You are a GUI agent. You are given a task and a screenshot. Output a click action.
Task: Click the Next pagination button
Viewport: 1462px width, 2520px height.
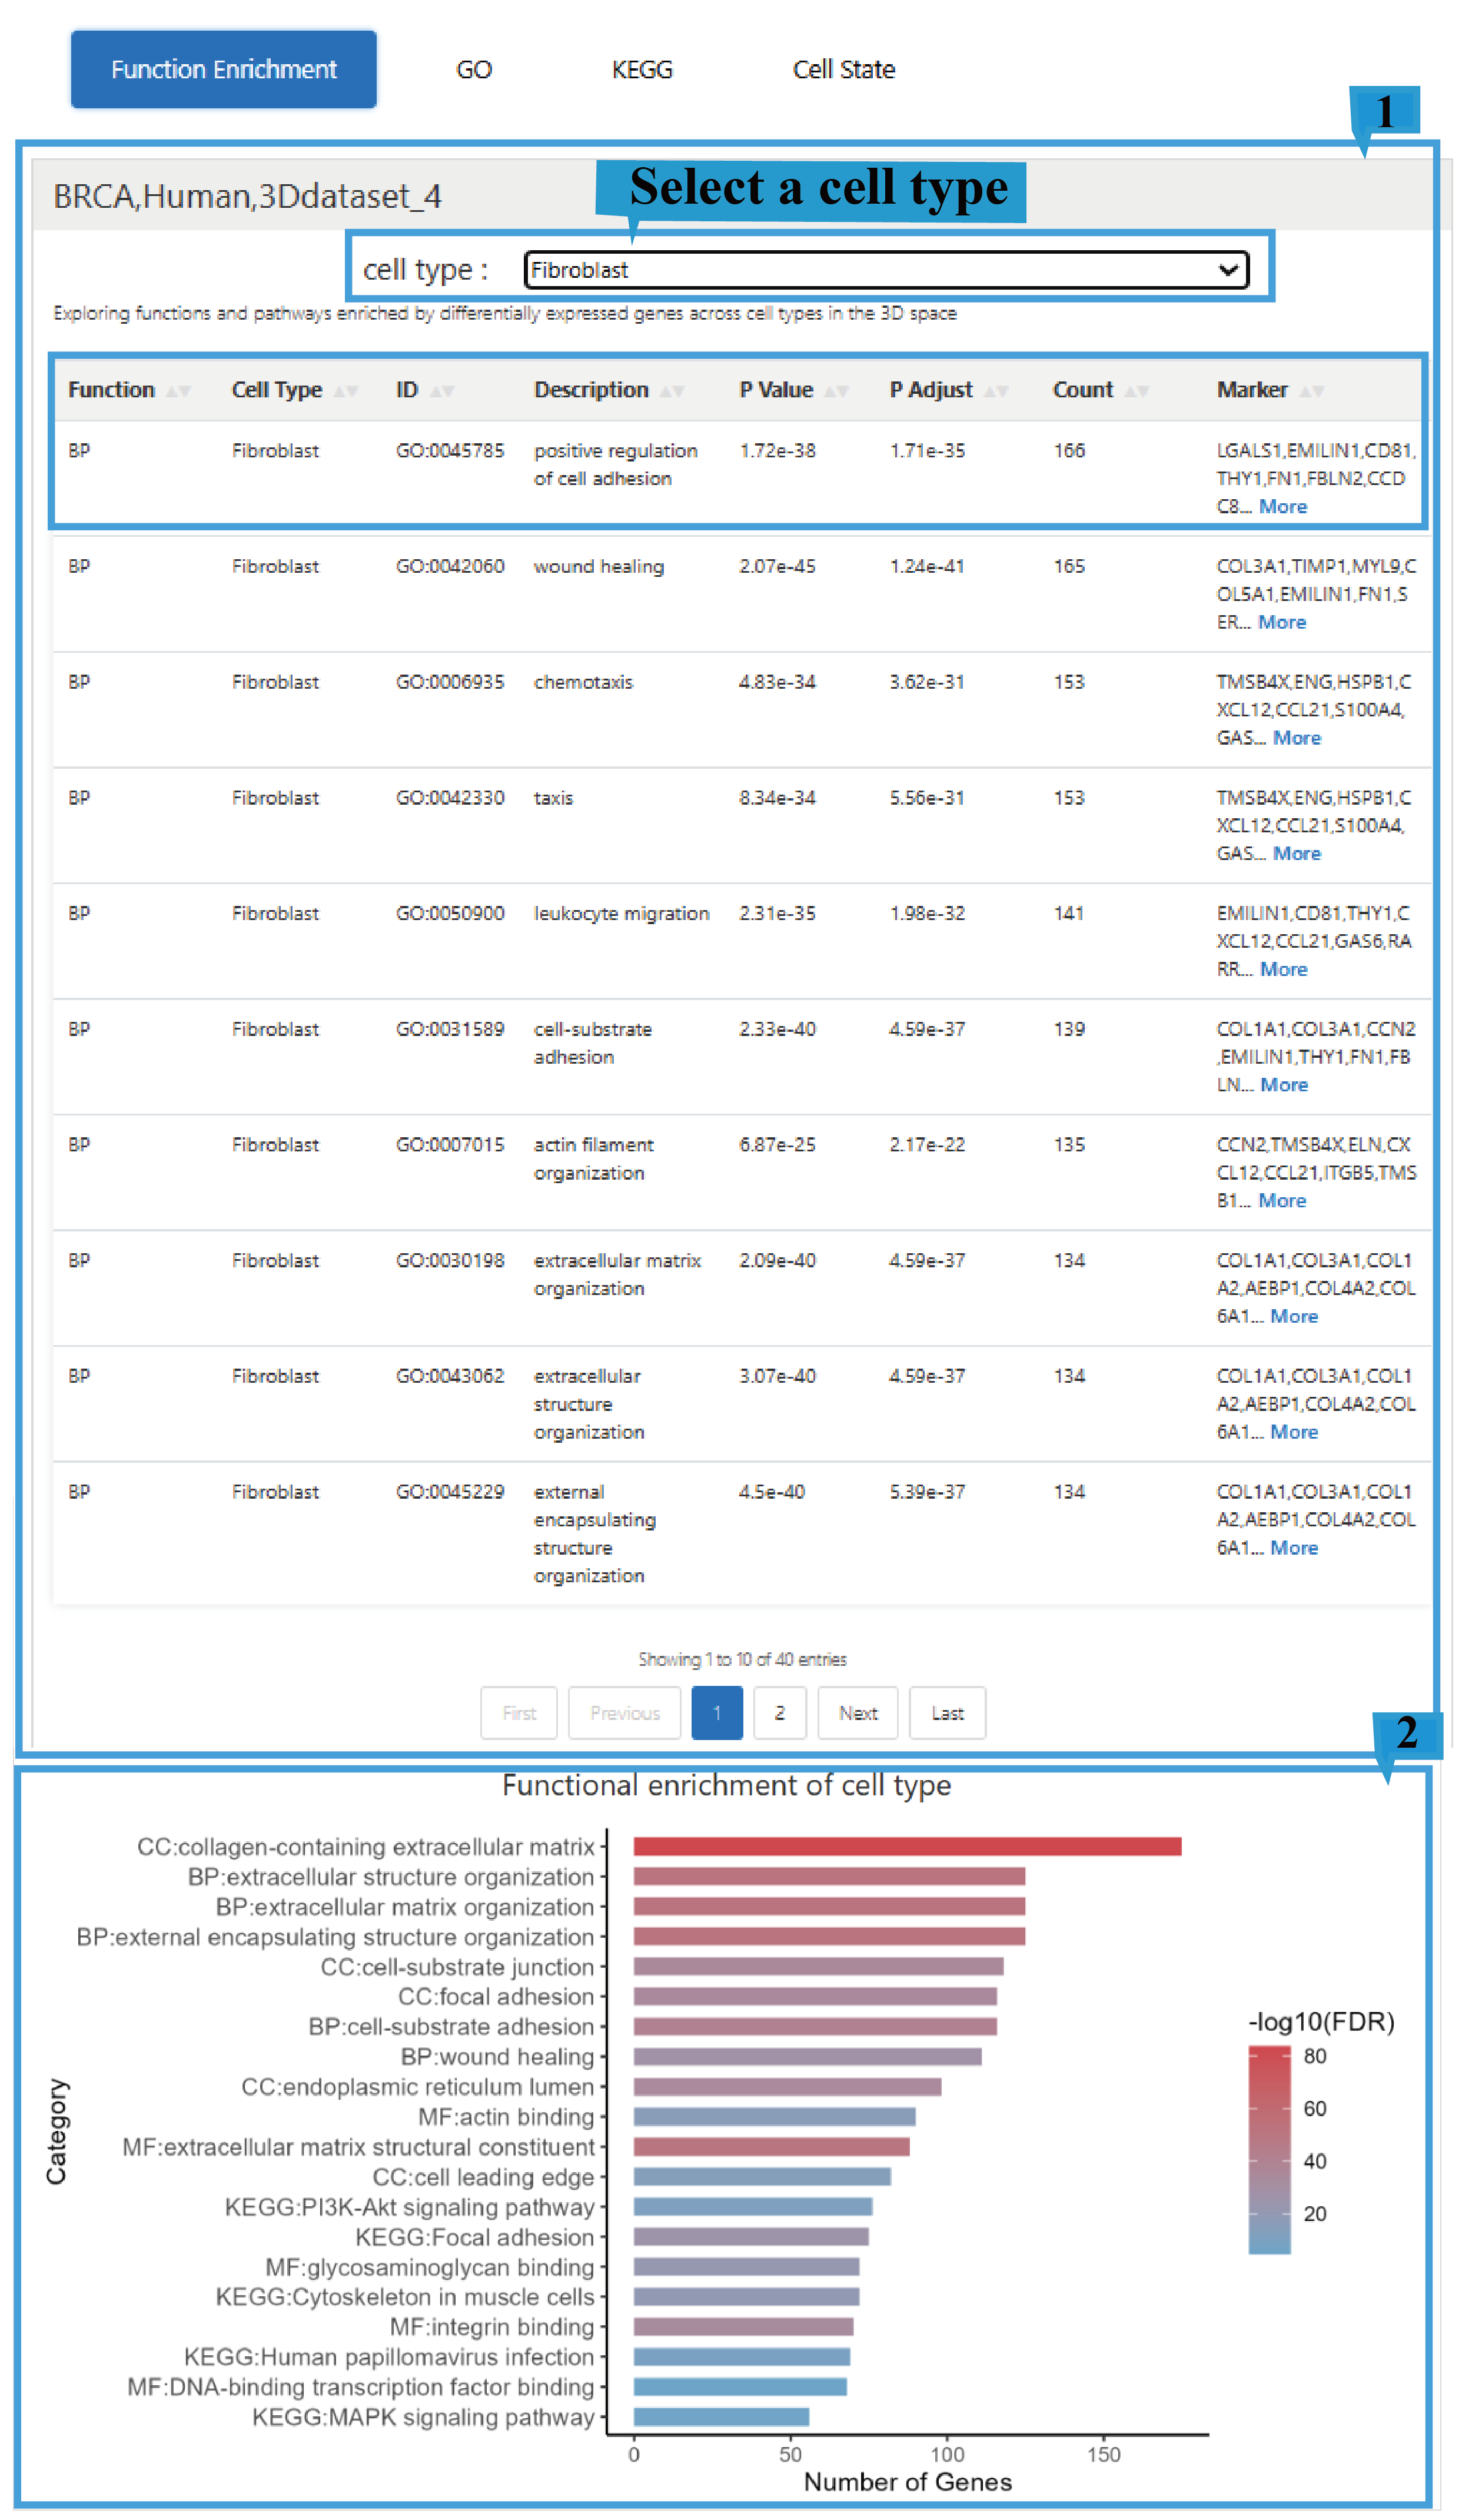[858, 1714]
